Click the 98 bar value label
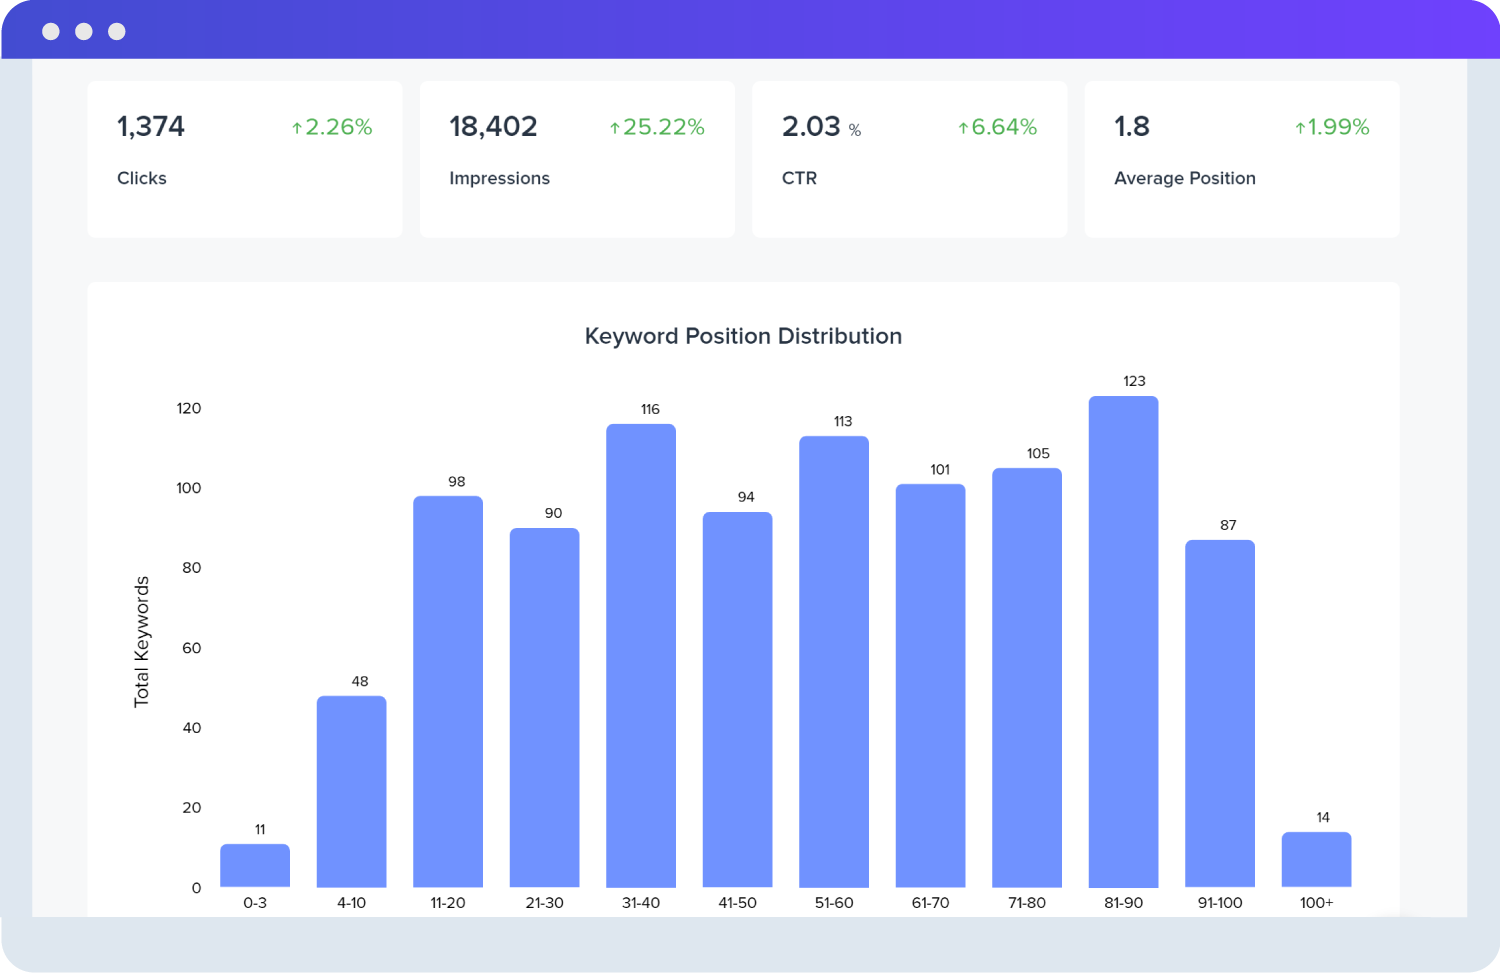This screenshot has width=1500, height=974. click(457, 481)
